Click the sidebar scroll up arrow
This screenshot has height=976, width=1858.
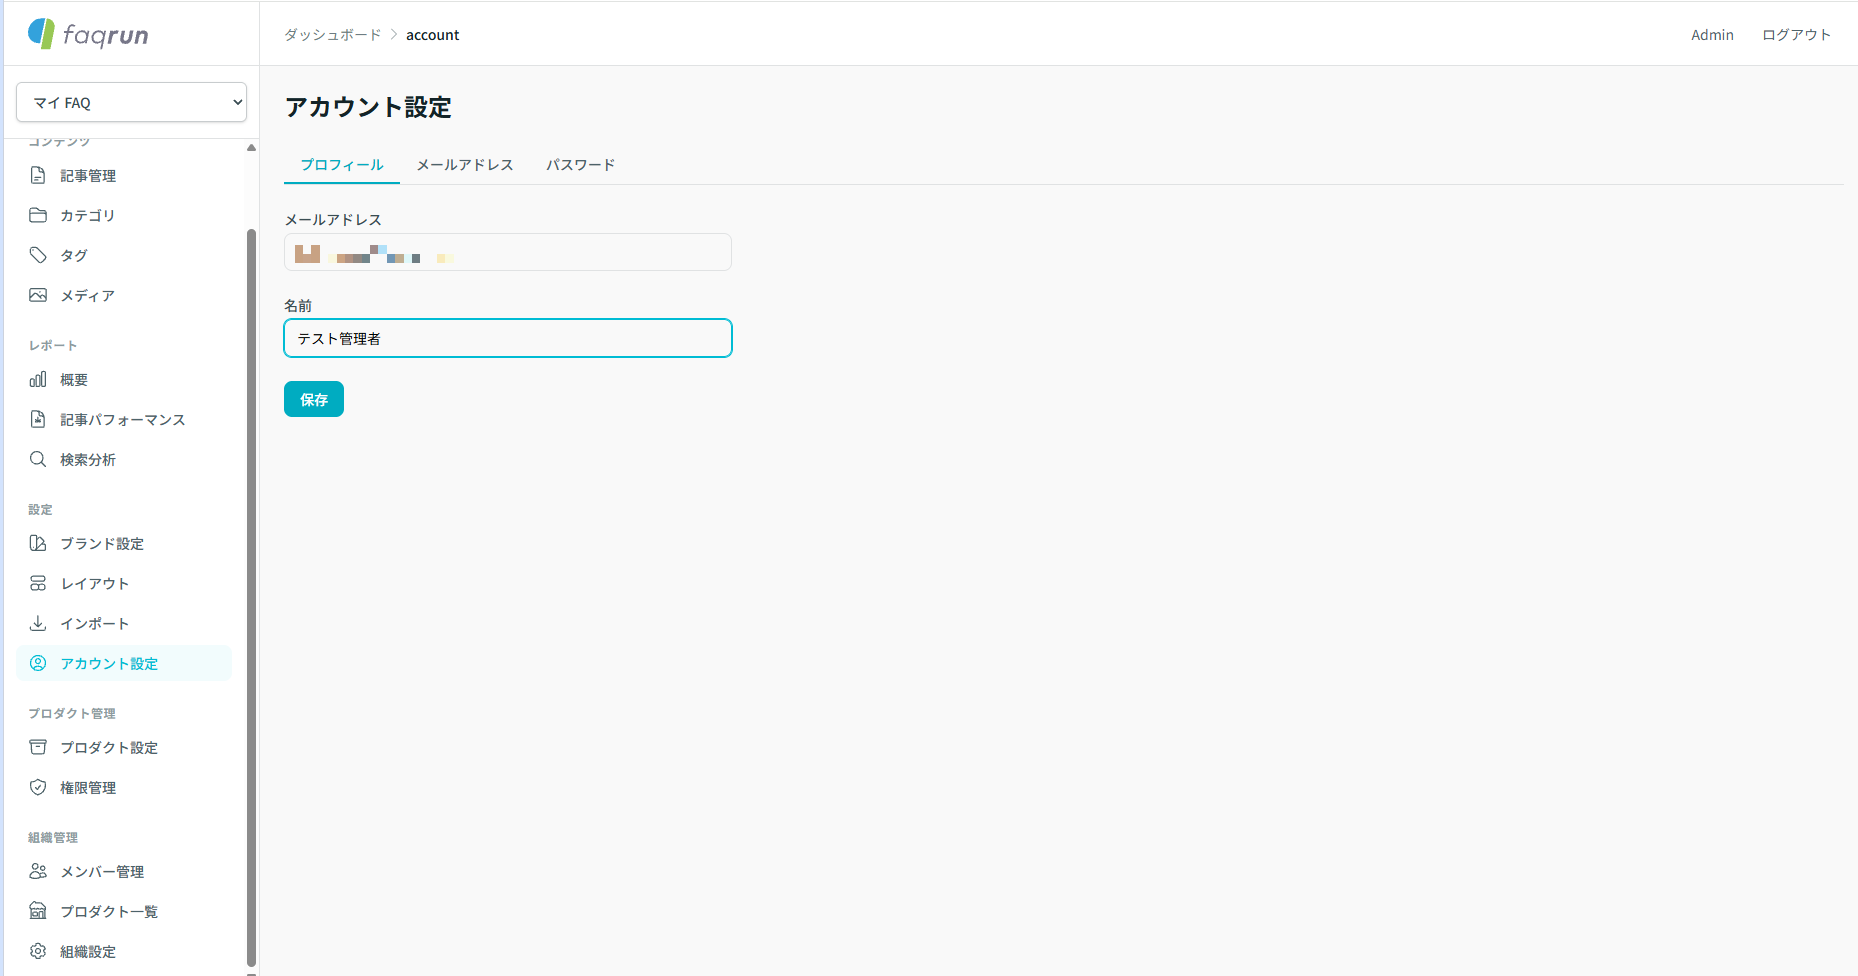coord(251,147)
